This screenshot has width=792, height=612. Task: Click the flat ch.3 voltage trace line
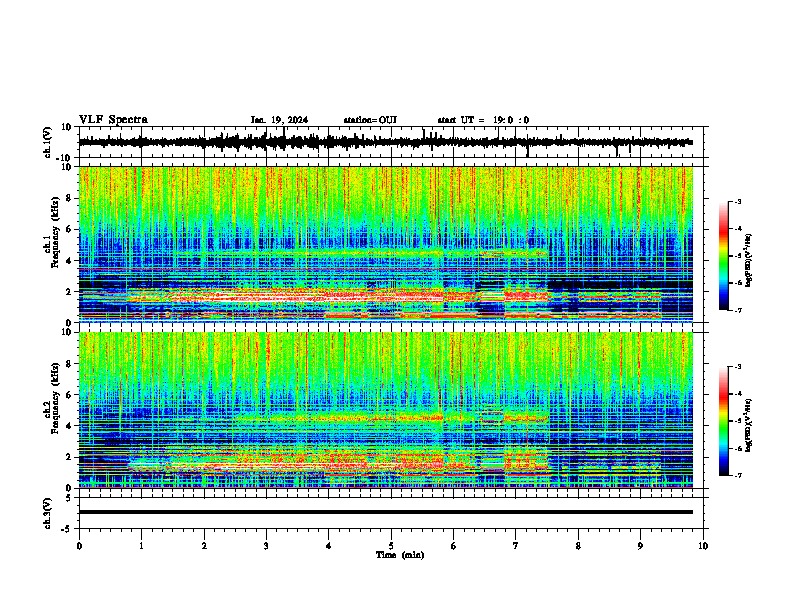[386, 512]
